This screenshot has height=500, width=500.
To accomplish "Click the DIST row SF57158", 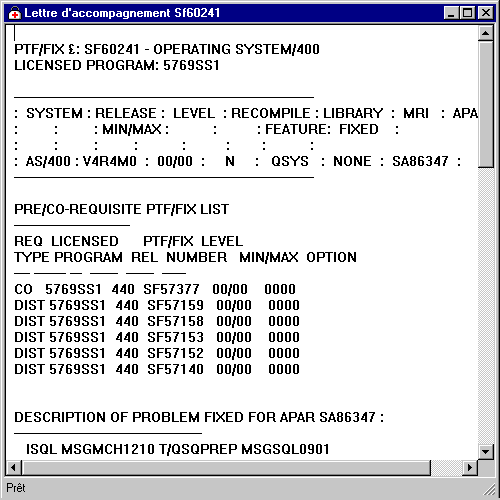I will [157, 321].
